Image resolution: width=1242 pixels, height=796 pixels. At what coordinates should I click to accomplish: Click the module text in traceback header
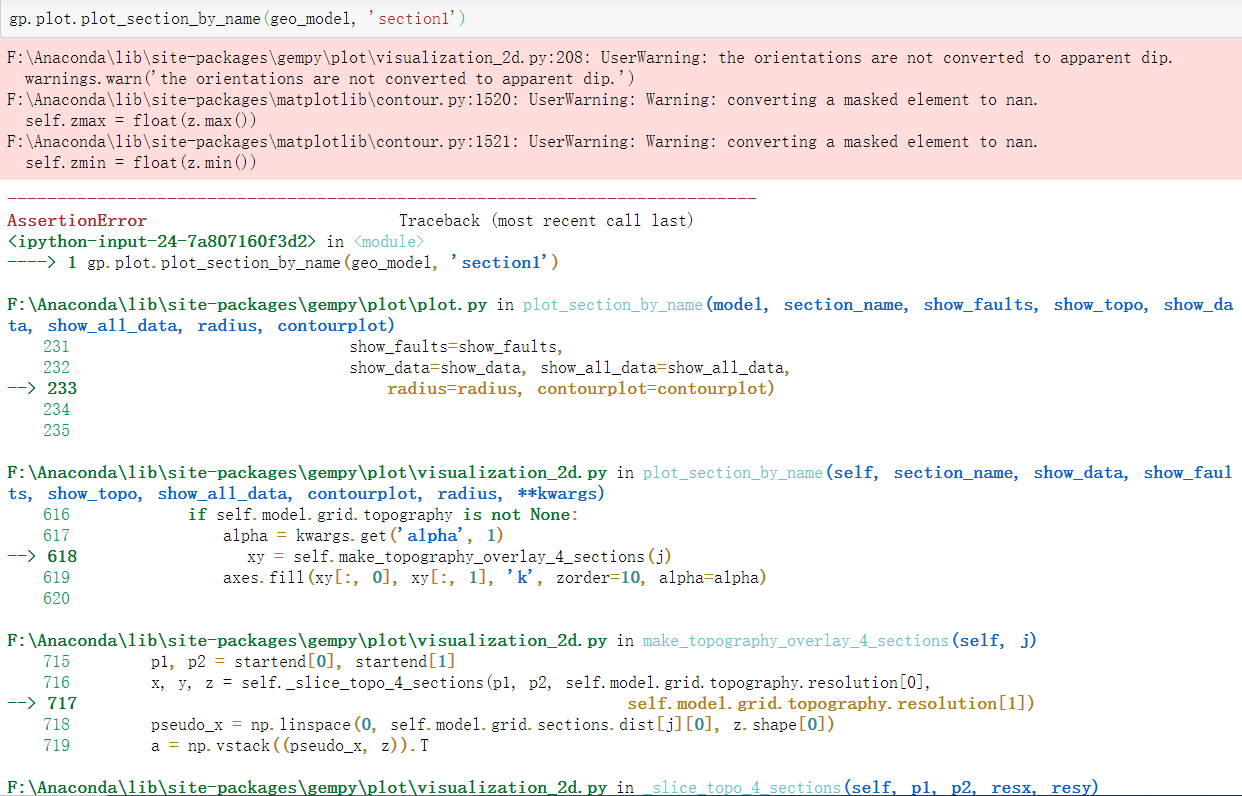click(390, 240)
